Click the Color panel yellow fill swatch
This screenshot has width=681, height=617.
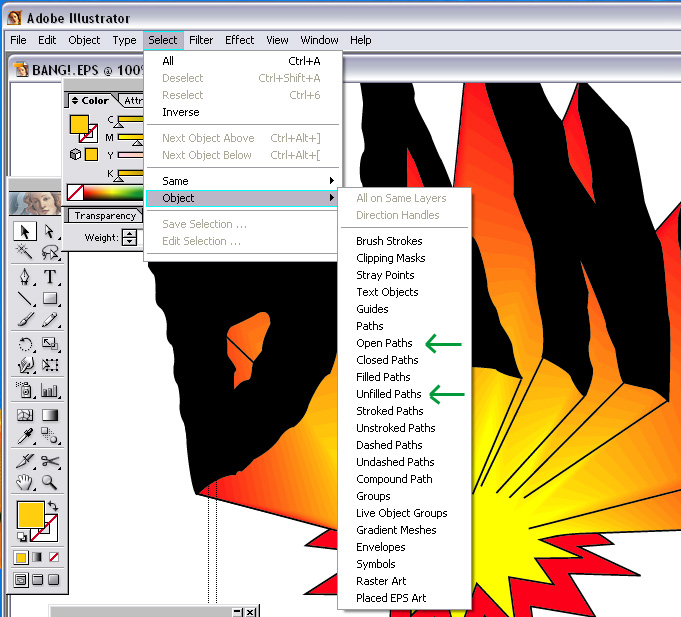point(79,124)
